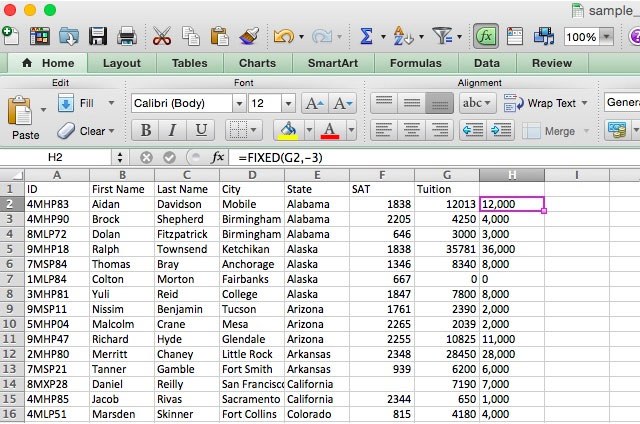
Task: Switch to the Home tab
Action: click(x=49, y=63)
